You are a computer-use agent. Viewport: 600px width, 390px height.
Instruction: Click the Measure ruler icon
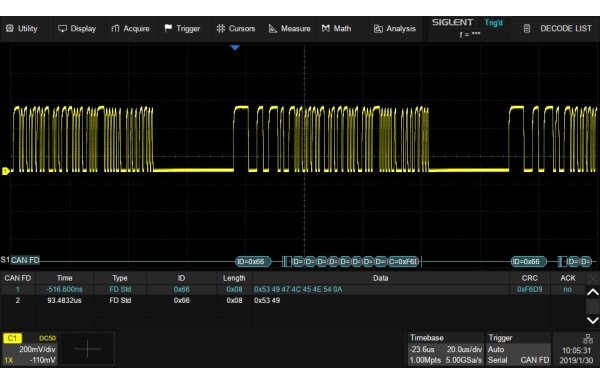point(272,29)
